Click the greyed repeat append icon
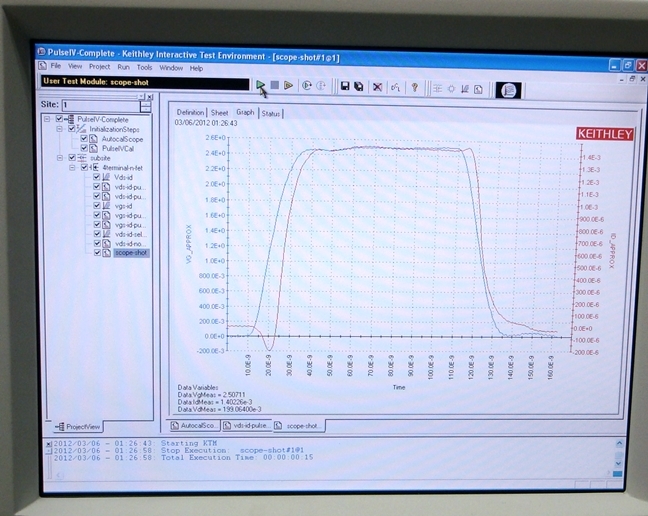 tap(321, 86)
